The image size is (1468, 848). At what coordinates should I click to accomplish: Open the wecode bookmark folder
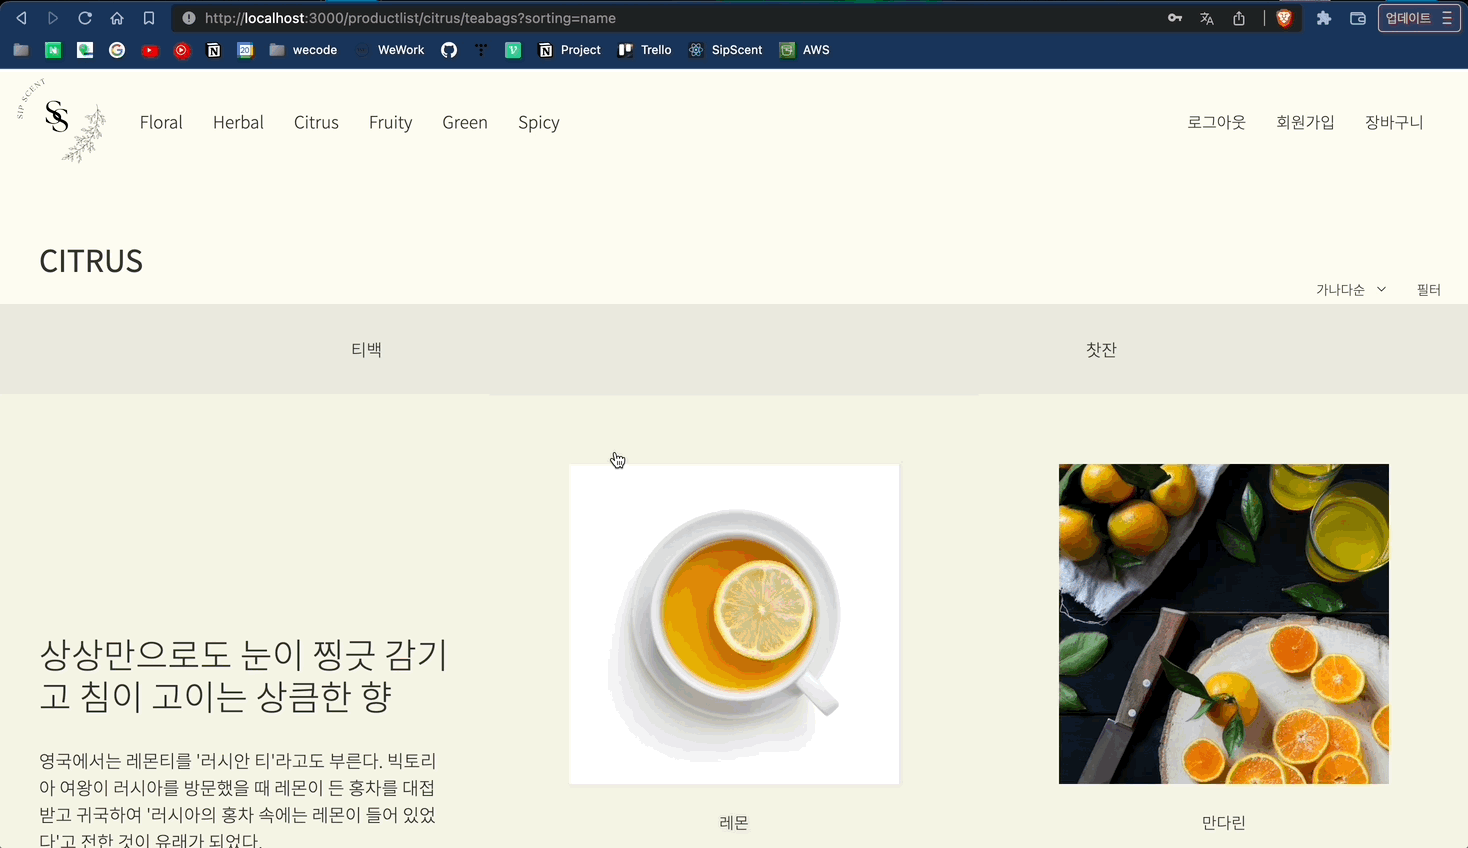coord(304,50)
